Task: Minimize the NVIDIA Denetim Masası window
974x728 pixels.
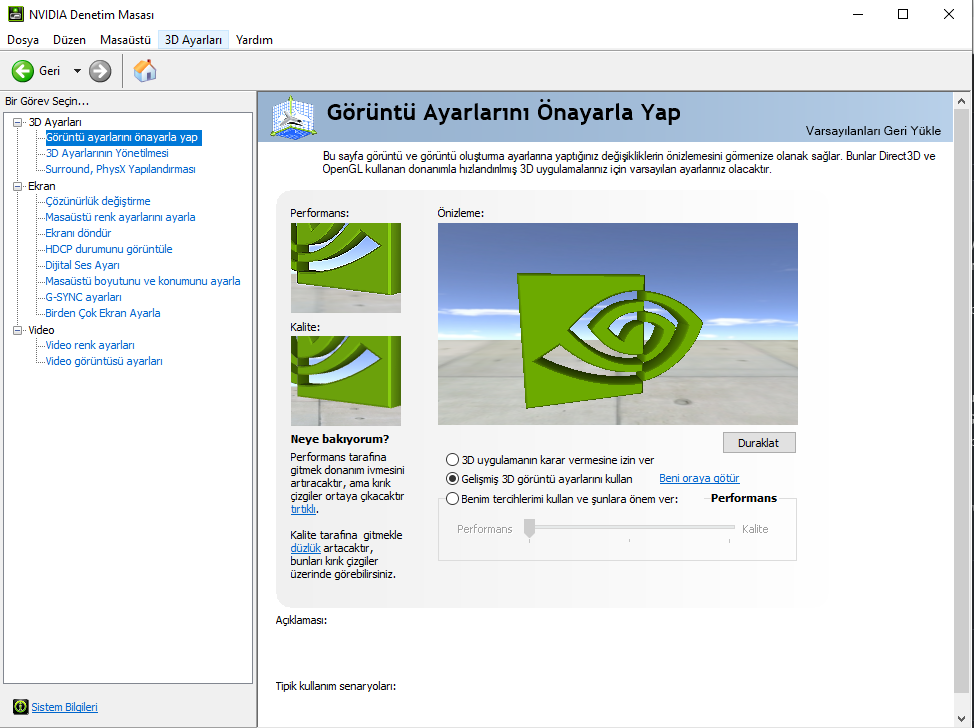Action: coord(858,14)
